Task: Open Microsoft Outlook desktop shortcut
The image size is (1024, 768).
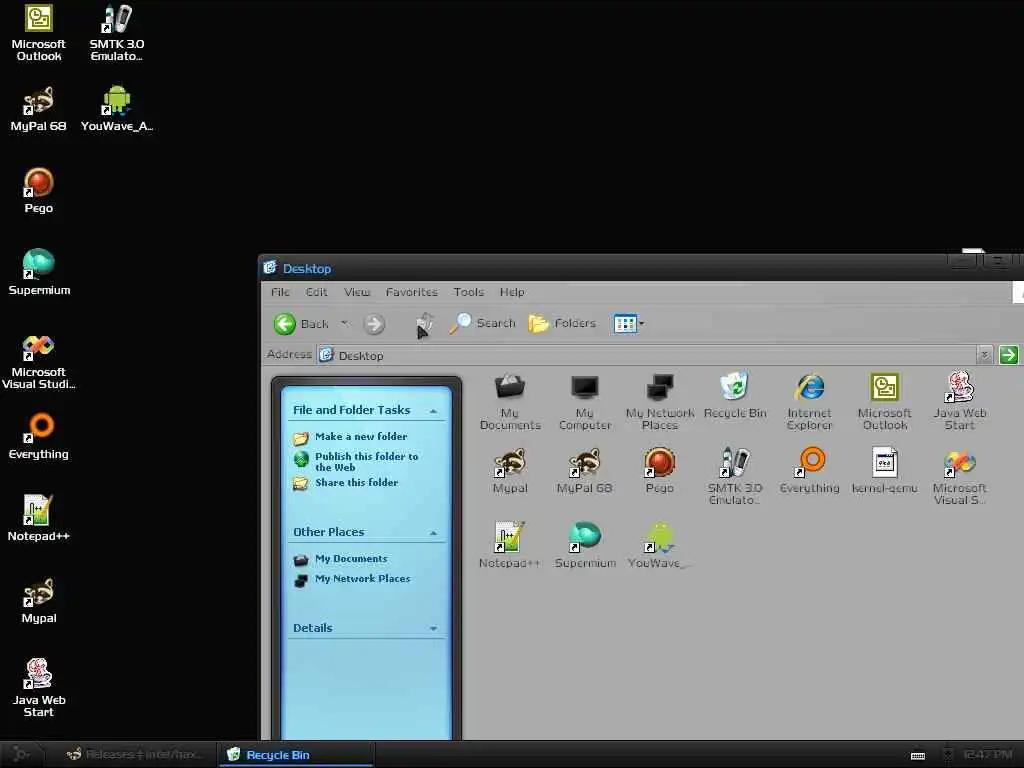Action: point(39,33)
